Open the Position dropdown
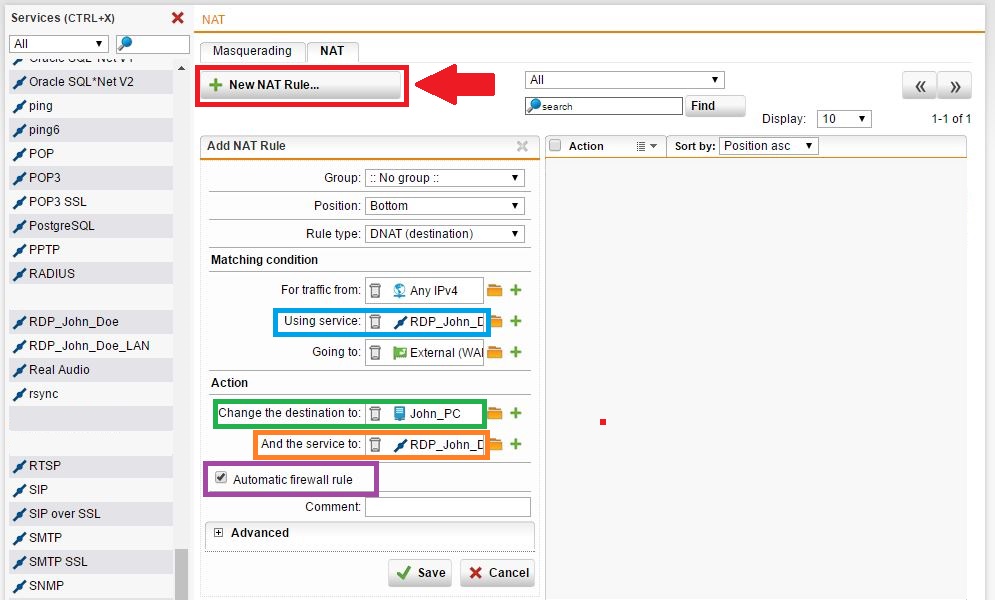This screenshot has height=600, width=995. [445, 206]
